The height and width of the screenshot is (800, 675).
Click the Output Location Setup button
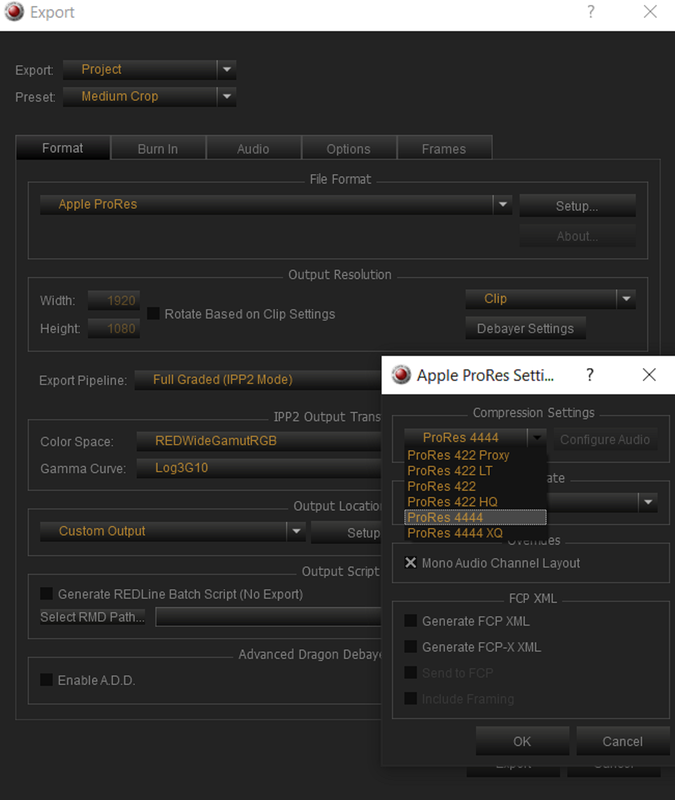pos(347,533)
